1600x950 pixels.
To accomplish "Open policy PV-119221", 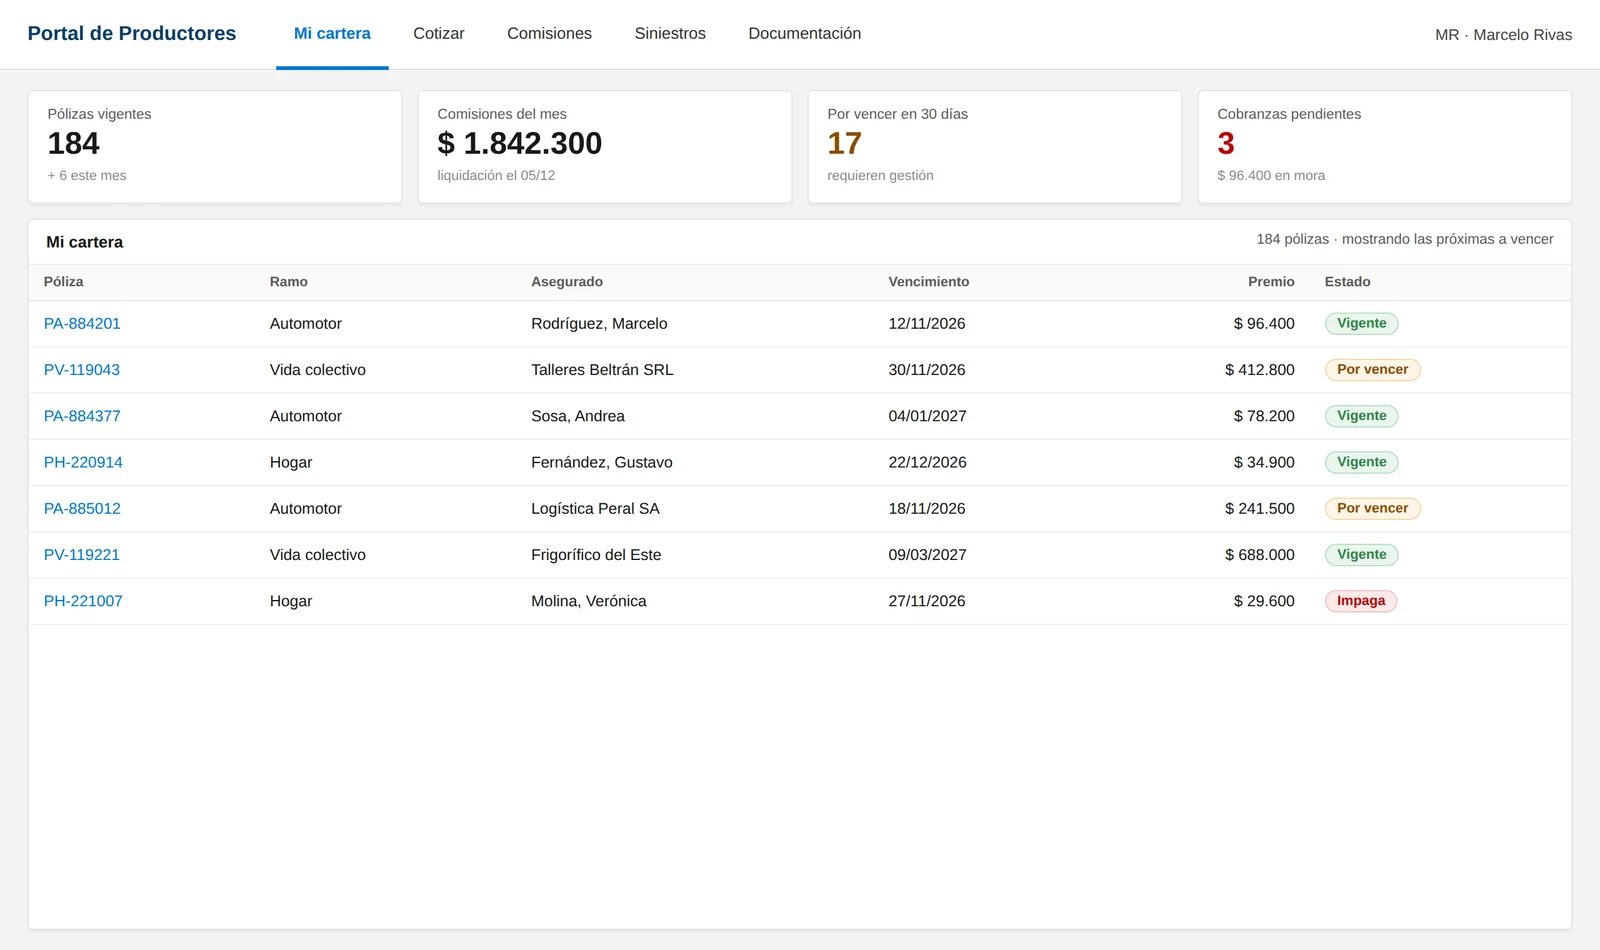I will point(82,555).
